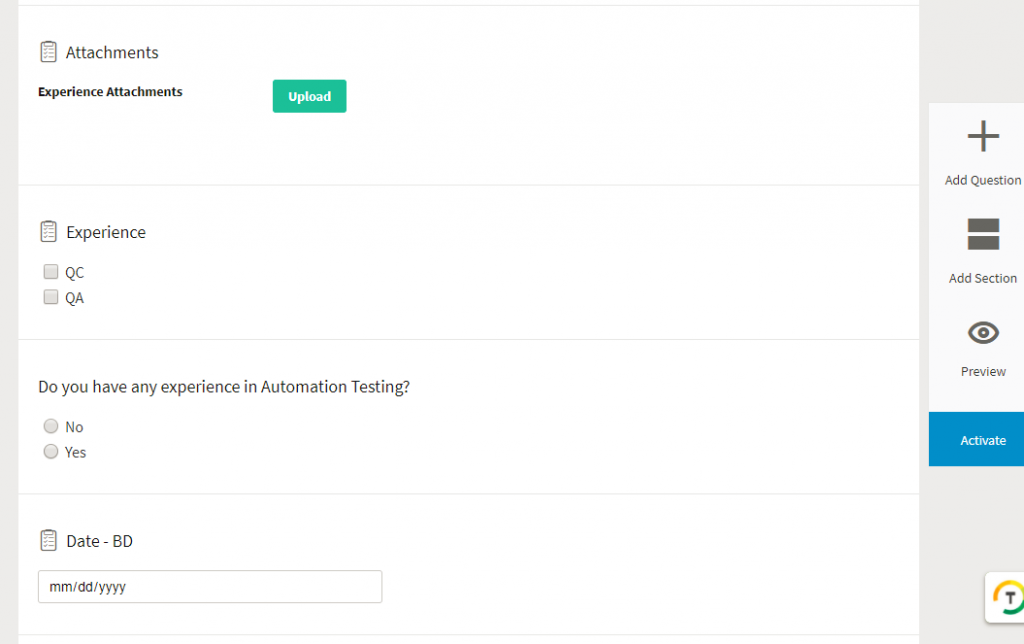Select the Yes radio button
The image size is (1024, 644).
pos(50,451)
